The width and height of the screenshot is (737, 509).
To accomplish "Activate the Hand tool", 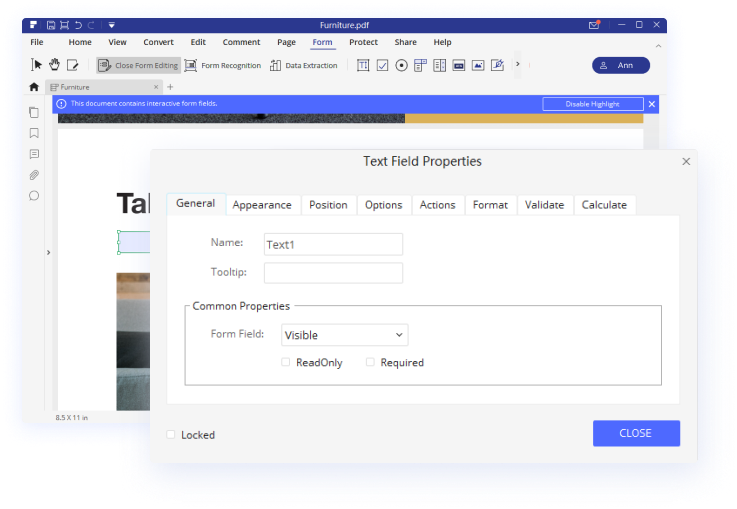I will [x=55, y=65].
